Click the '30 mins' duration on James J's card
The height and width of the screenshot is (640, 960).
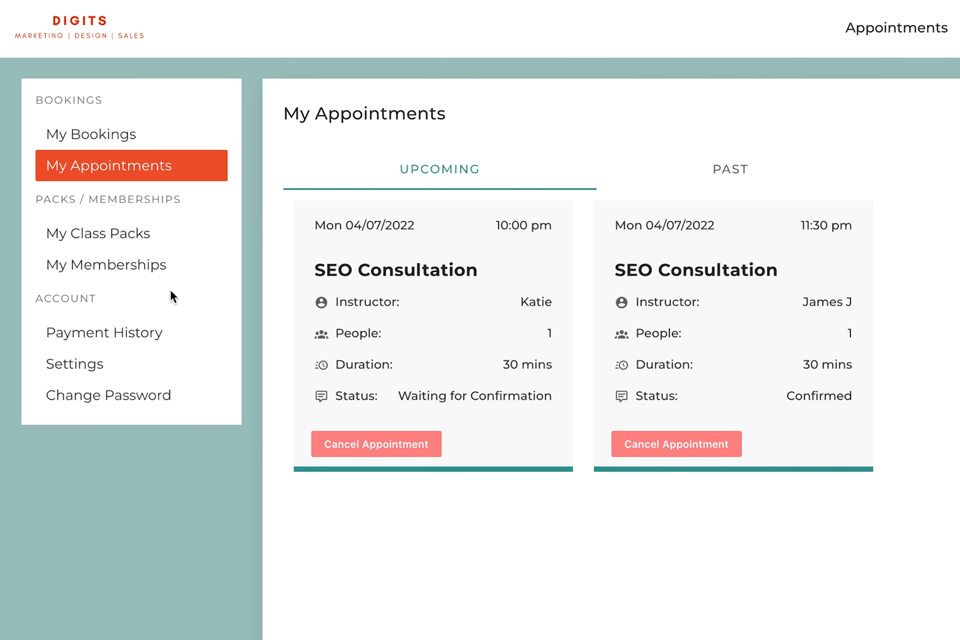click(827, 364)
